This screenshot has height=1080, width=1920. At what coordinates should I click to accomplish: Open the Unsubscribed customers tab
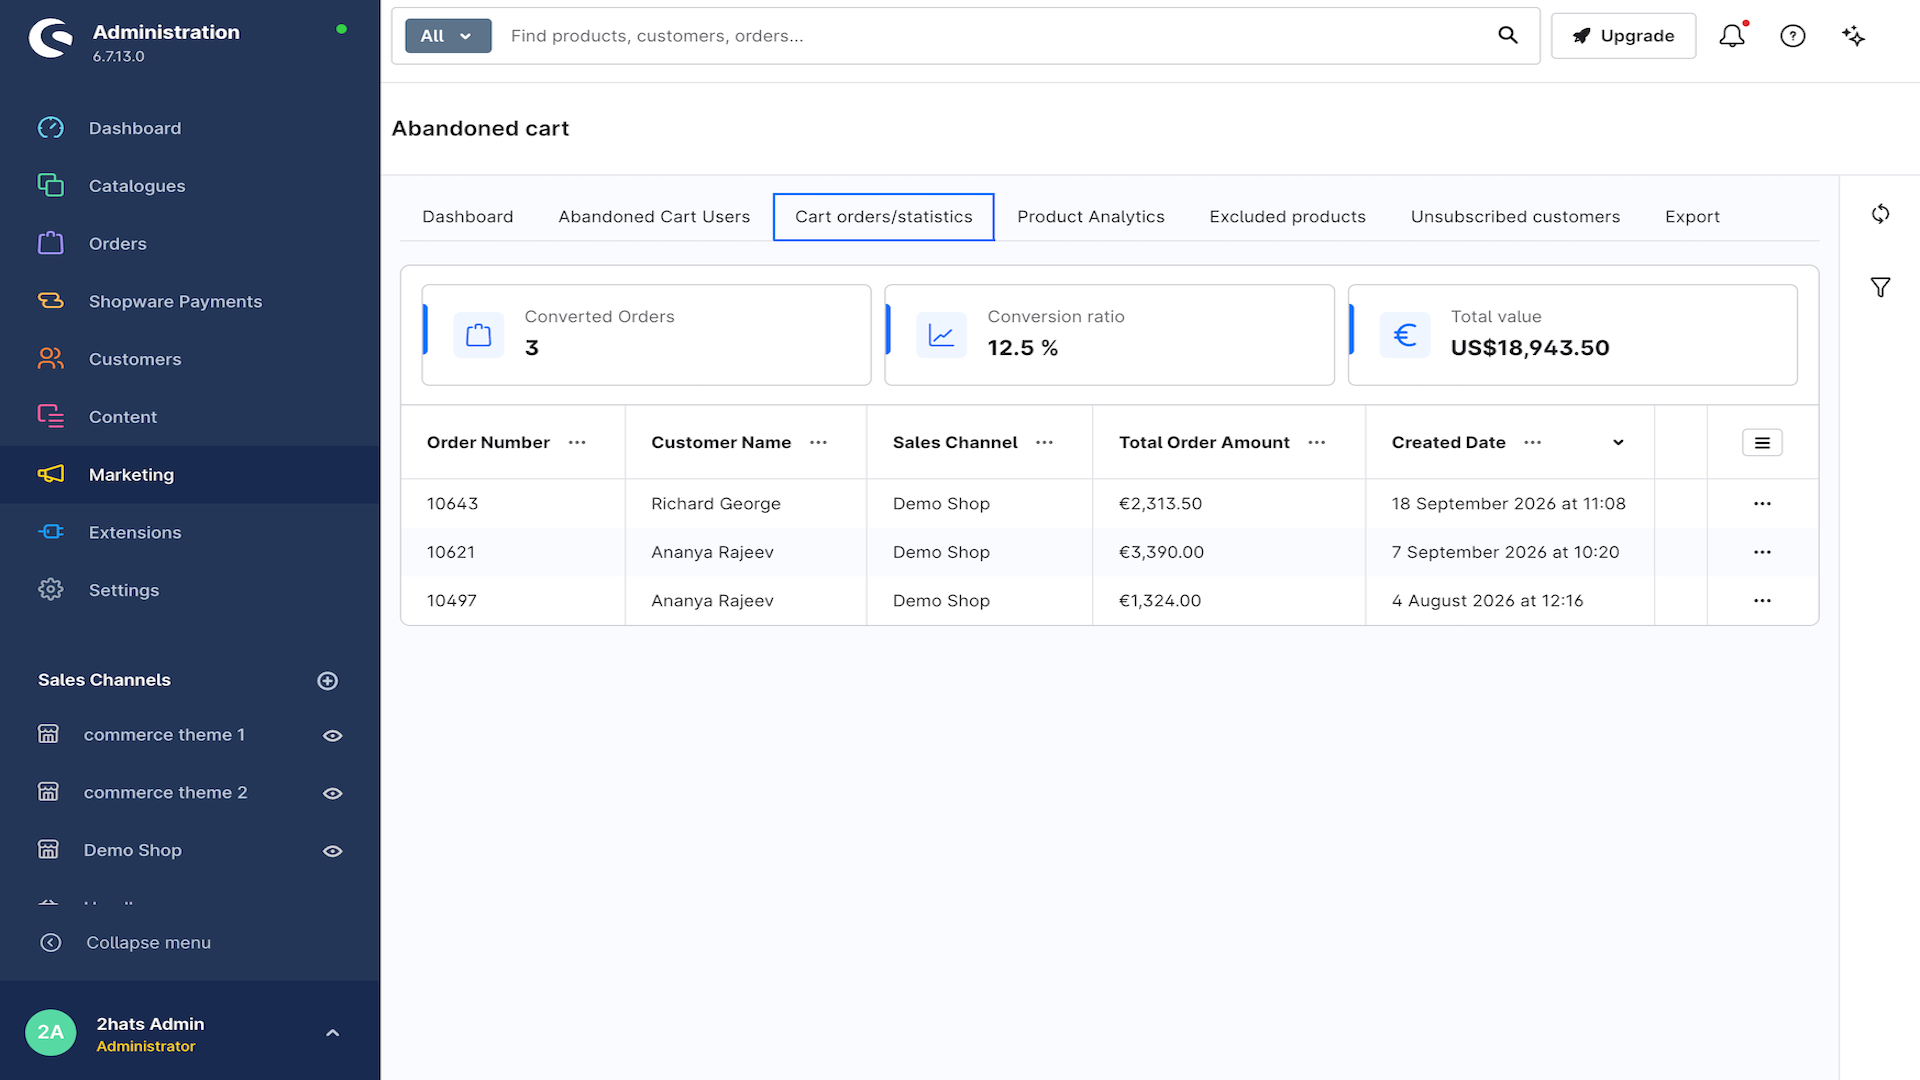click(x=1515, y=217)
